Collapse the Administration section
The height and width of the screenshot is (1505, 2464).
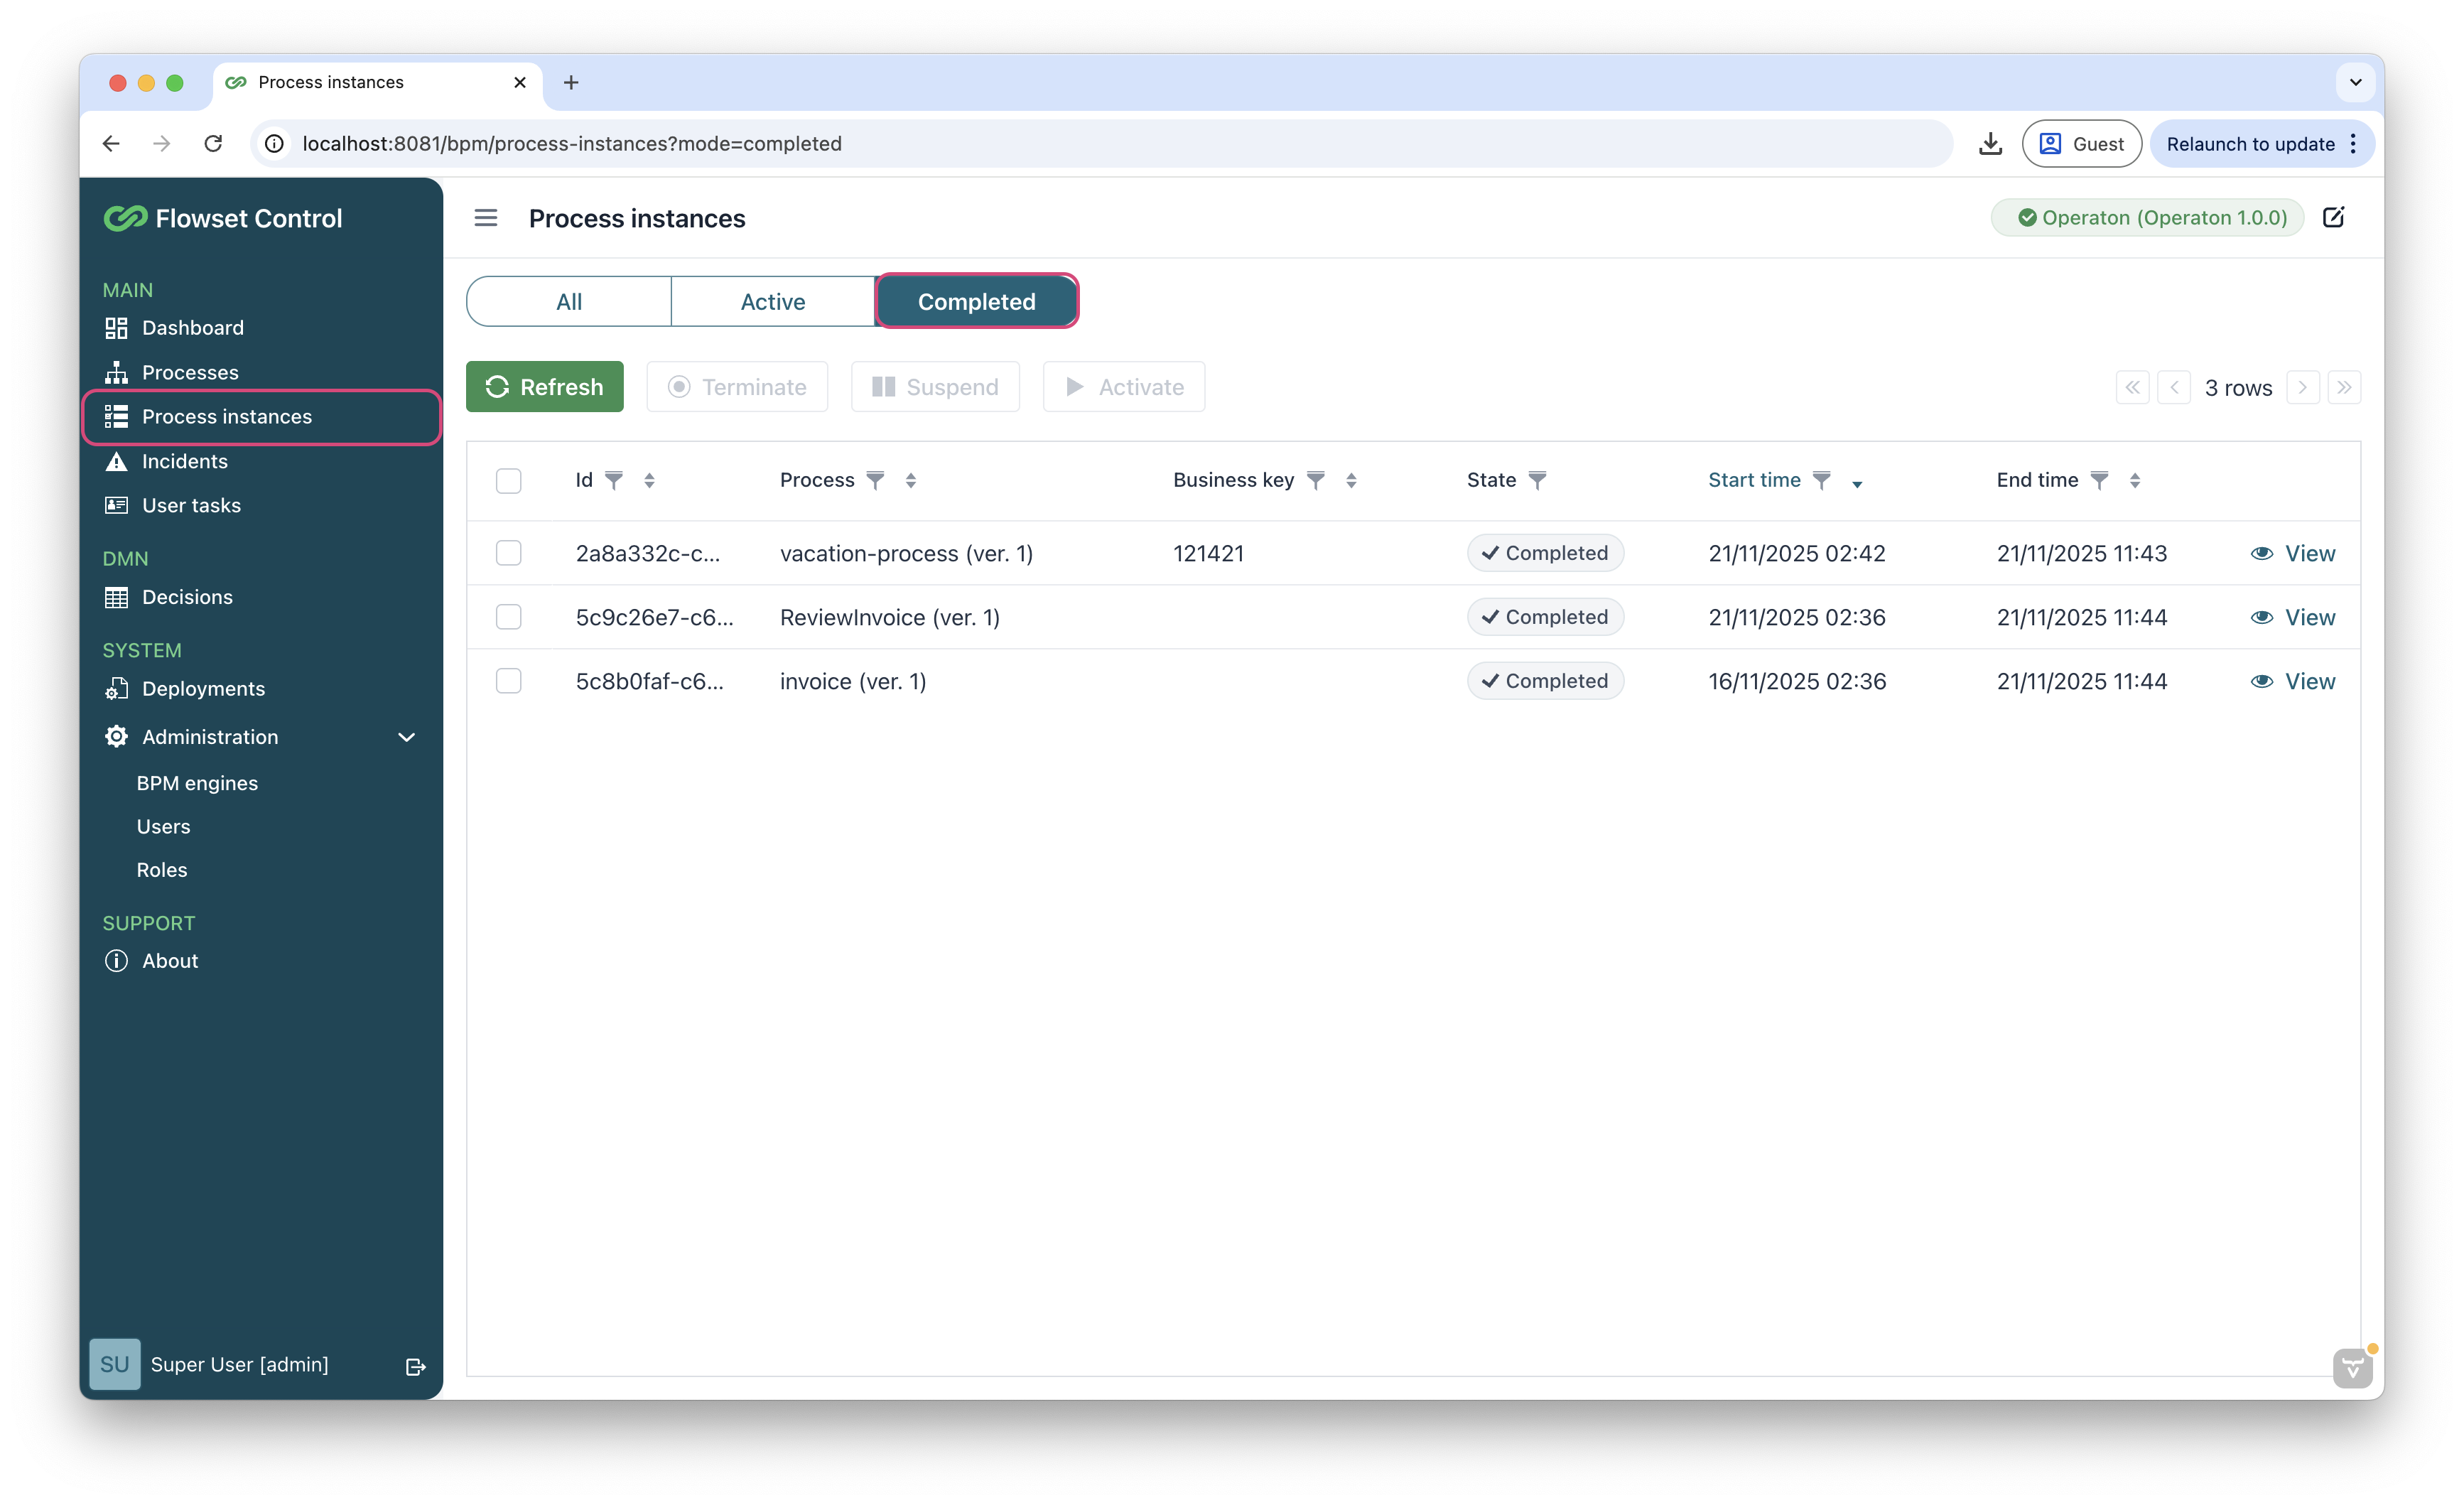click(x=406, y=737)
